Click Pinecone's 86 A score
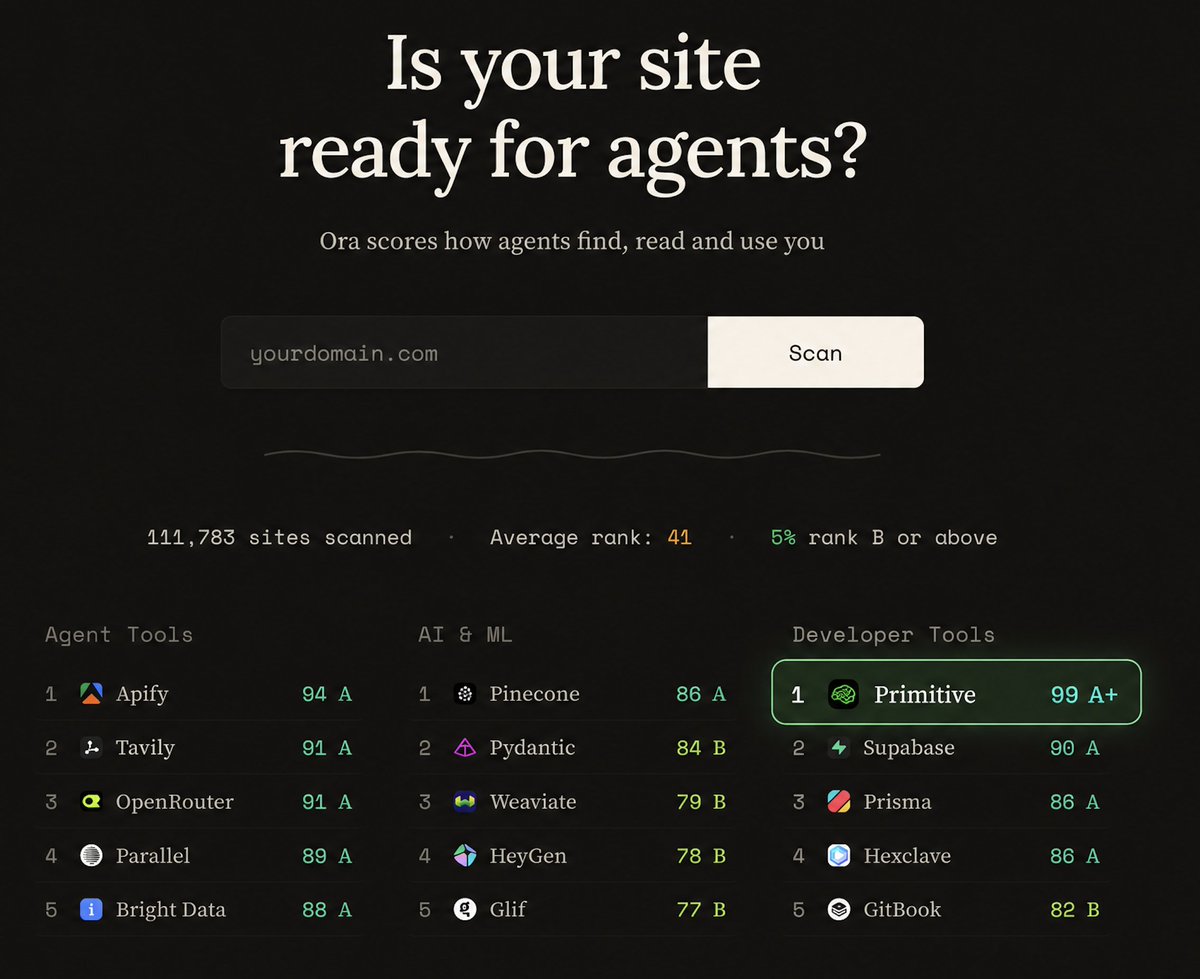Image resolution: width=1200 pixels, height=979 pixels. point(701,694)
